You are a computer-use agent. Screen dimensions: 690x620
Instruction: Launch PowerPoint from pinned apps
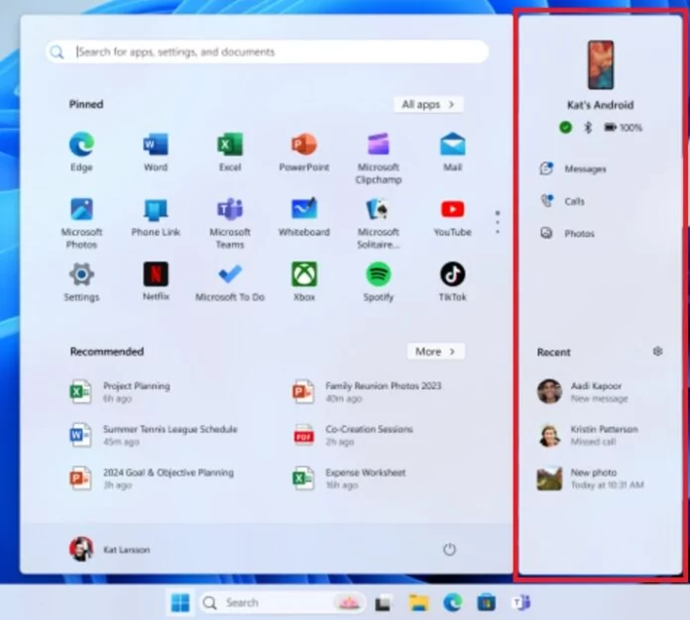[304, 151]
